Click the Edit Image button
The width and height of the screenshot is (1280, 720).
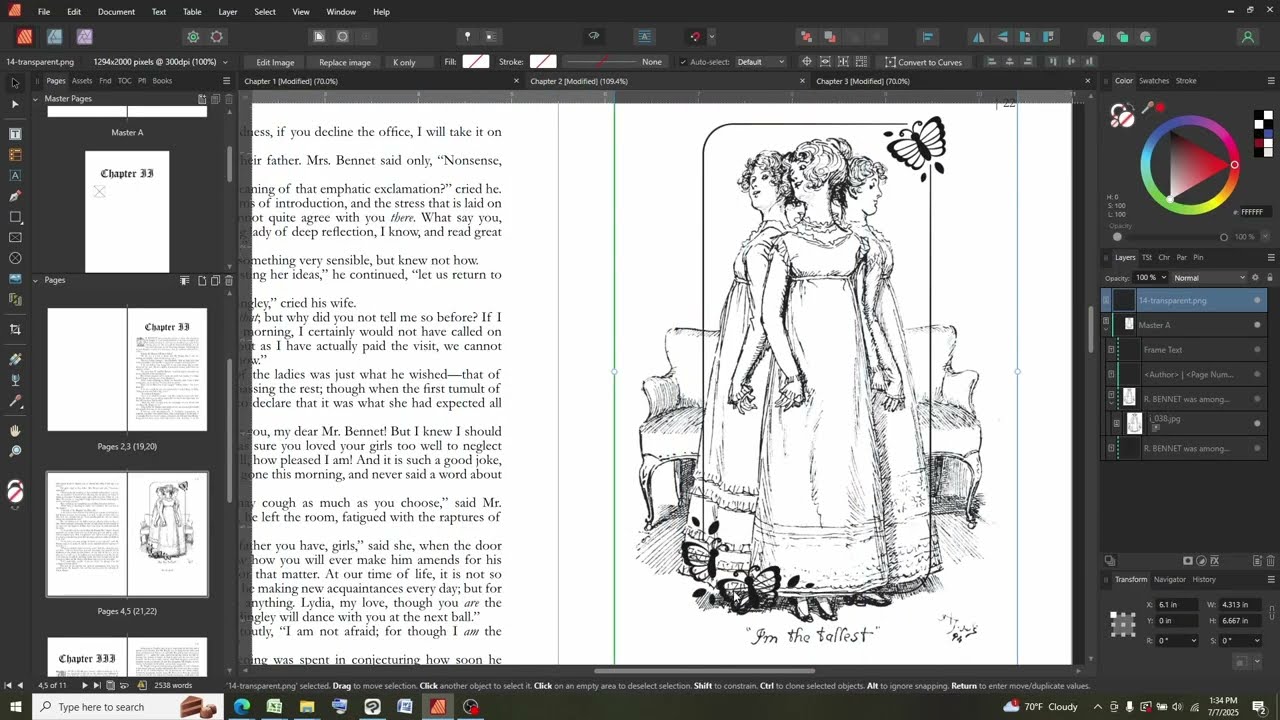click(275, 62)
